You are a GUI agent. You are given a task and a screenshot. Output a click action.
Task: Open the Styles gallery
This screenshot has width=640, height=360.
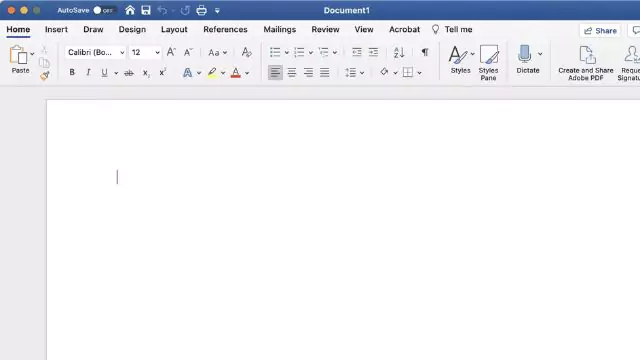[460, 60]
